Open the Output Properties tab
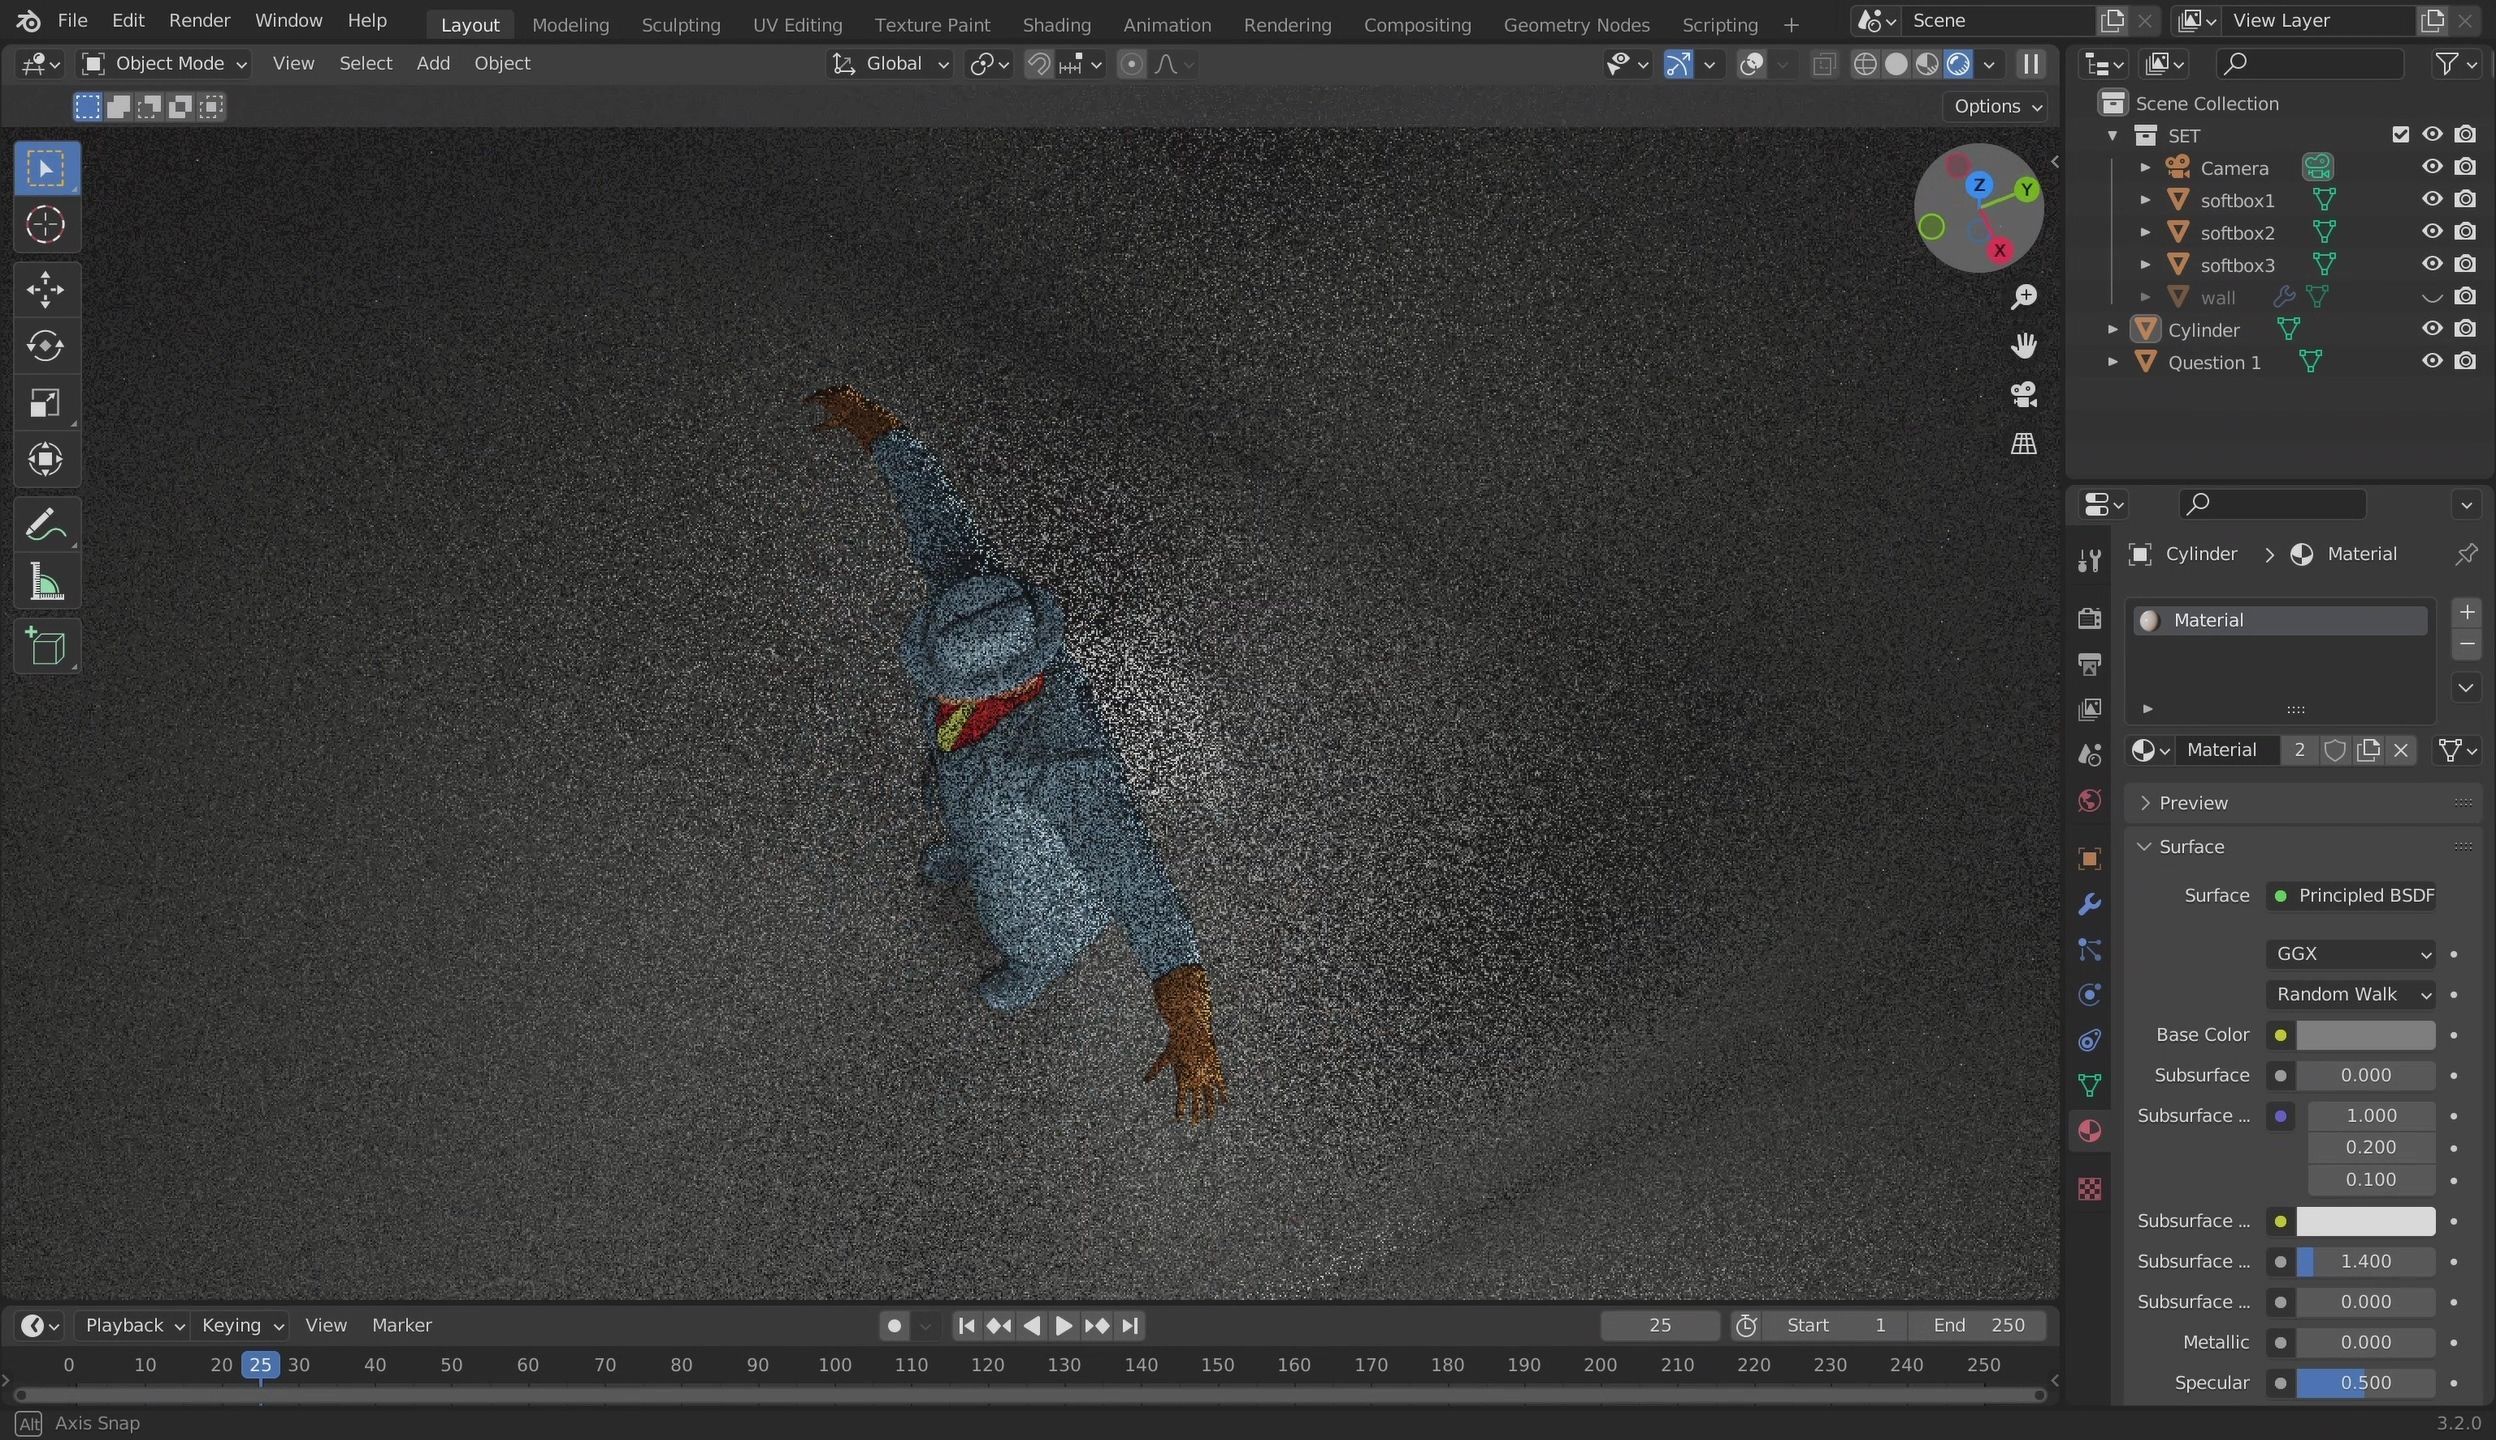 click(2089, 664)
